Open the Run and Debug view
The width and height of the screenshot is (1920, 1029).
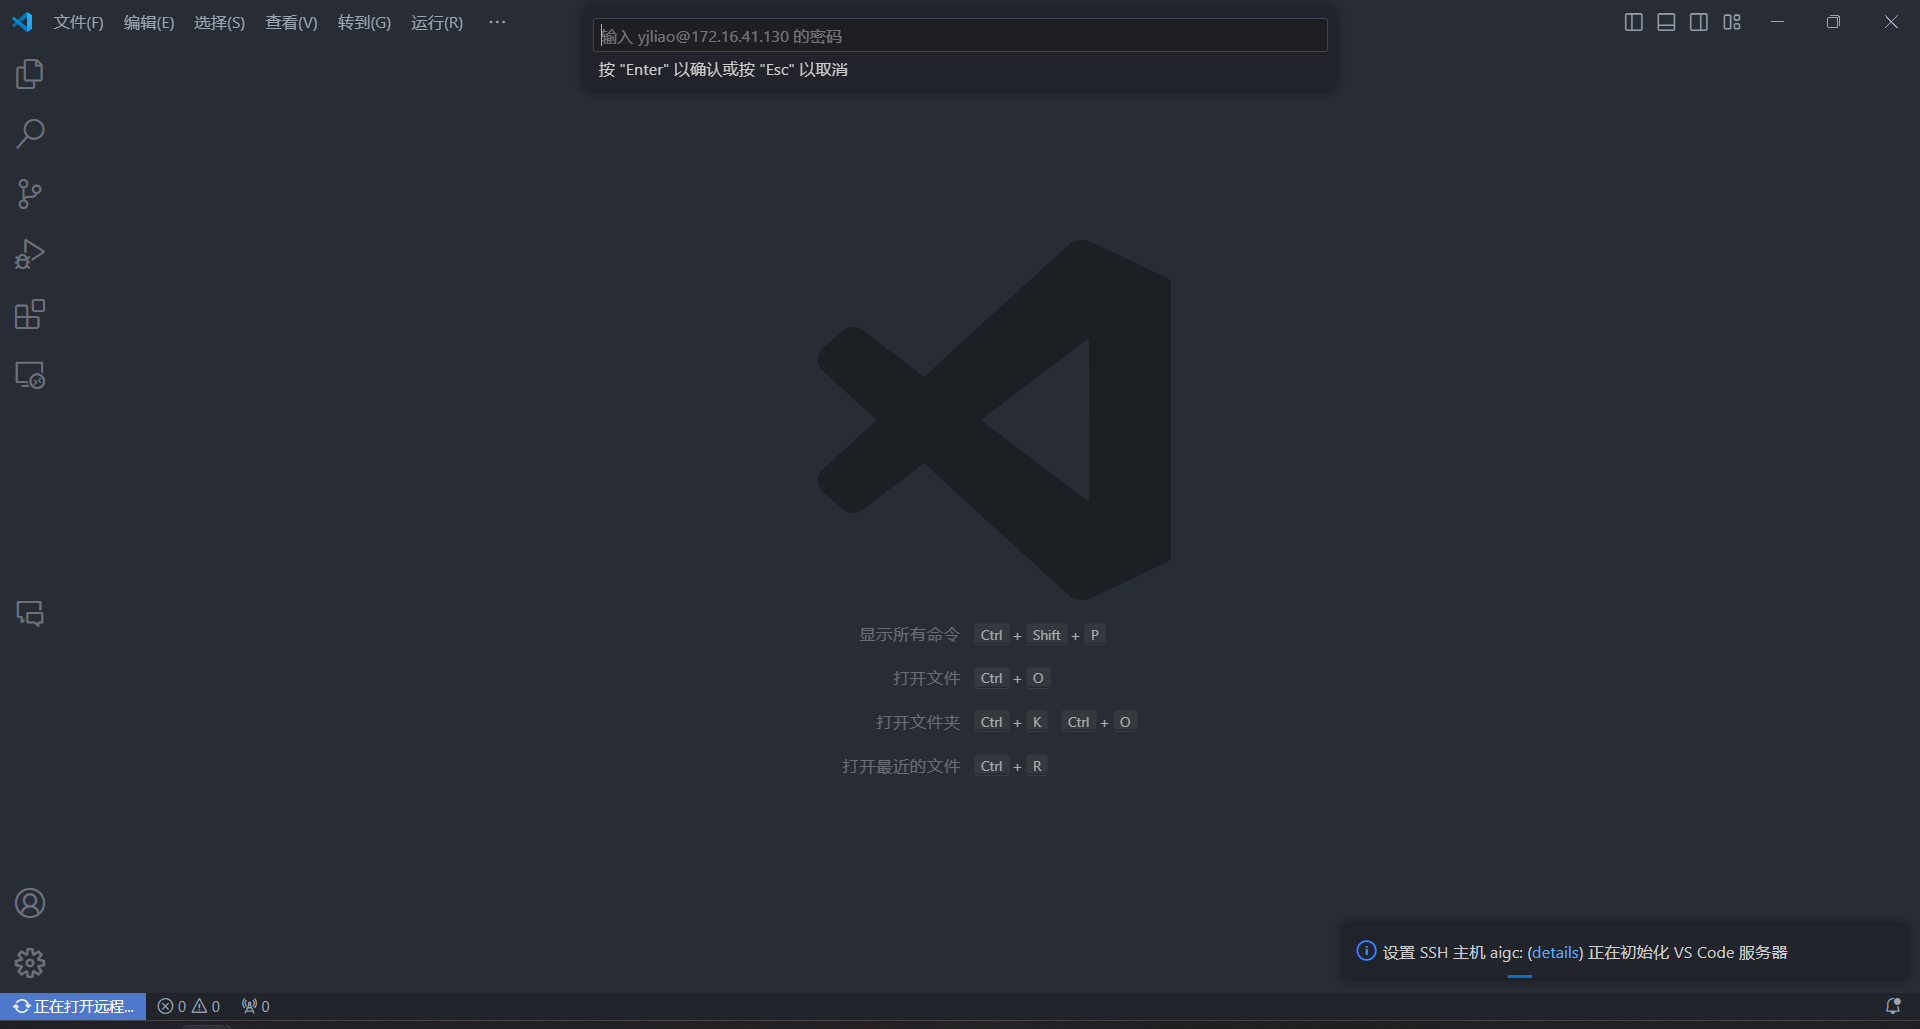point(30,254)
